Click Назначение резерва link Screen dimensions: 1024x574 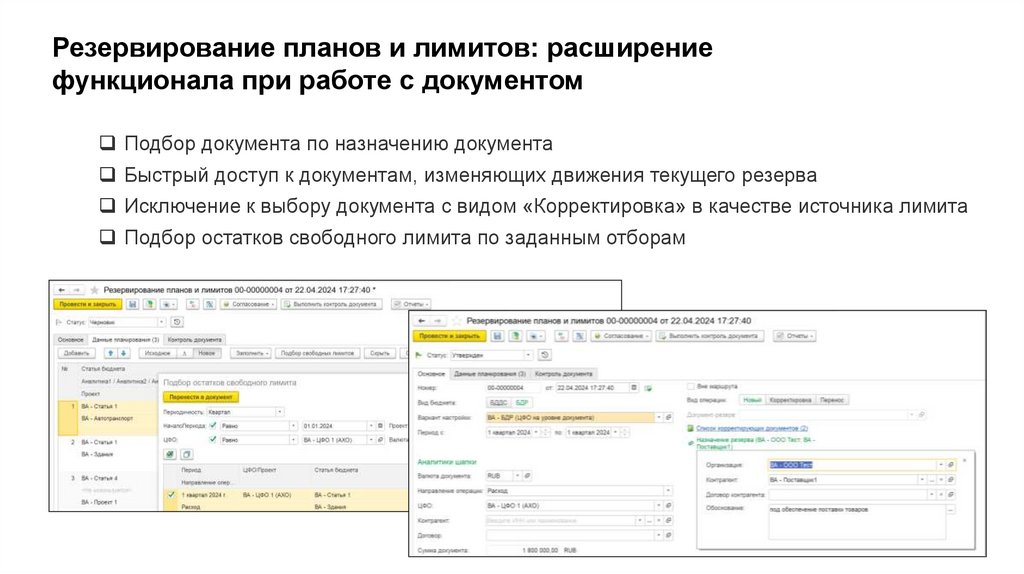(756, 443)
